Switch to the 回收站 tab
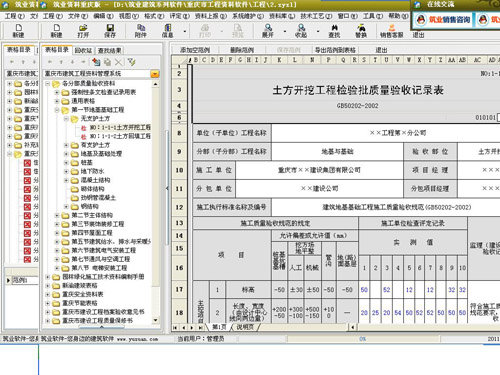This screenshot has width=500, height=375. point(83,51)
